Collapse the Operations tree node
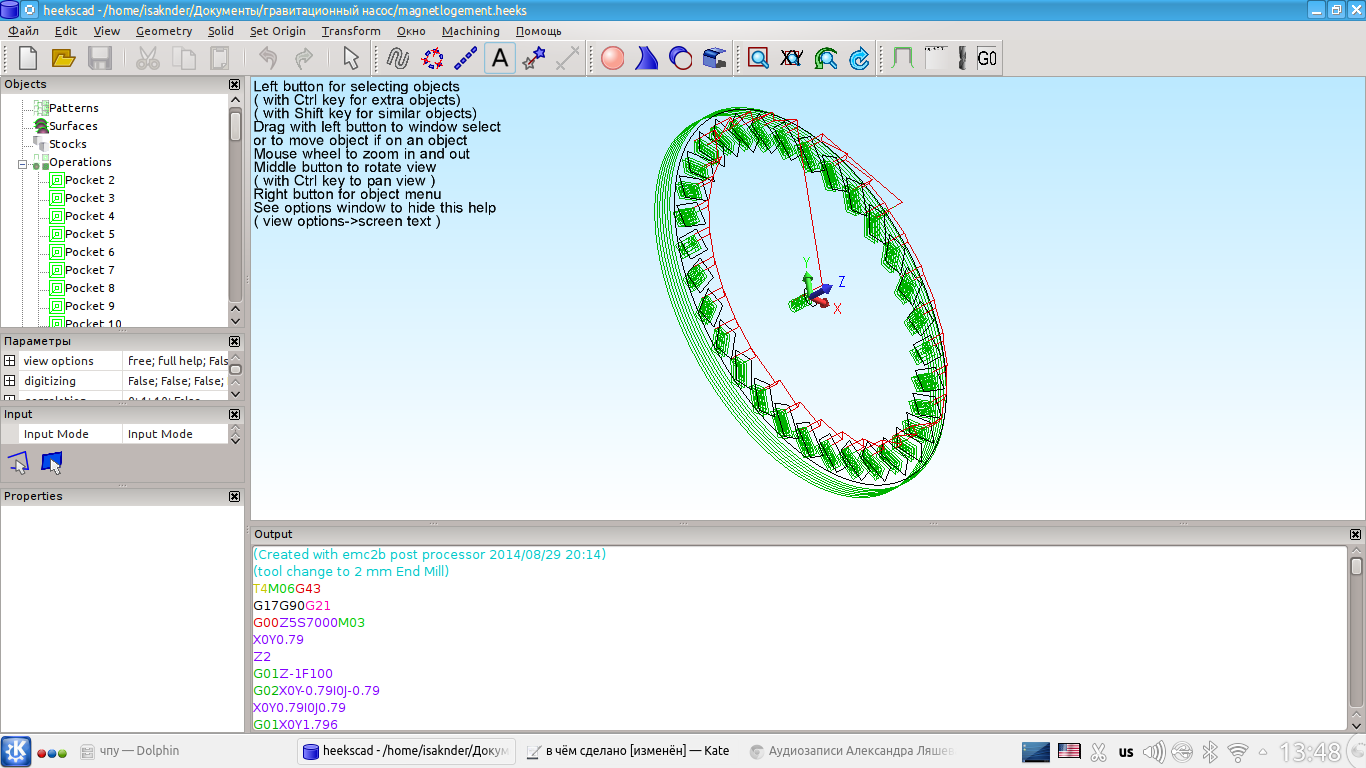Image resolution: width=1366 pixels, height=768 pixels. pyautogui.click(x=22, y=163)
